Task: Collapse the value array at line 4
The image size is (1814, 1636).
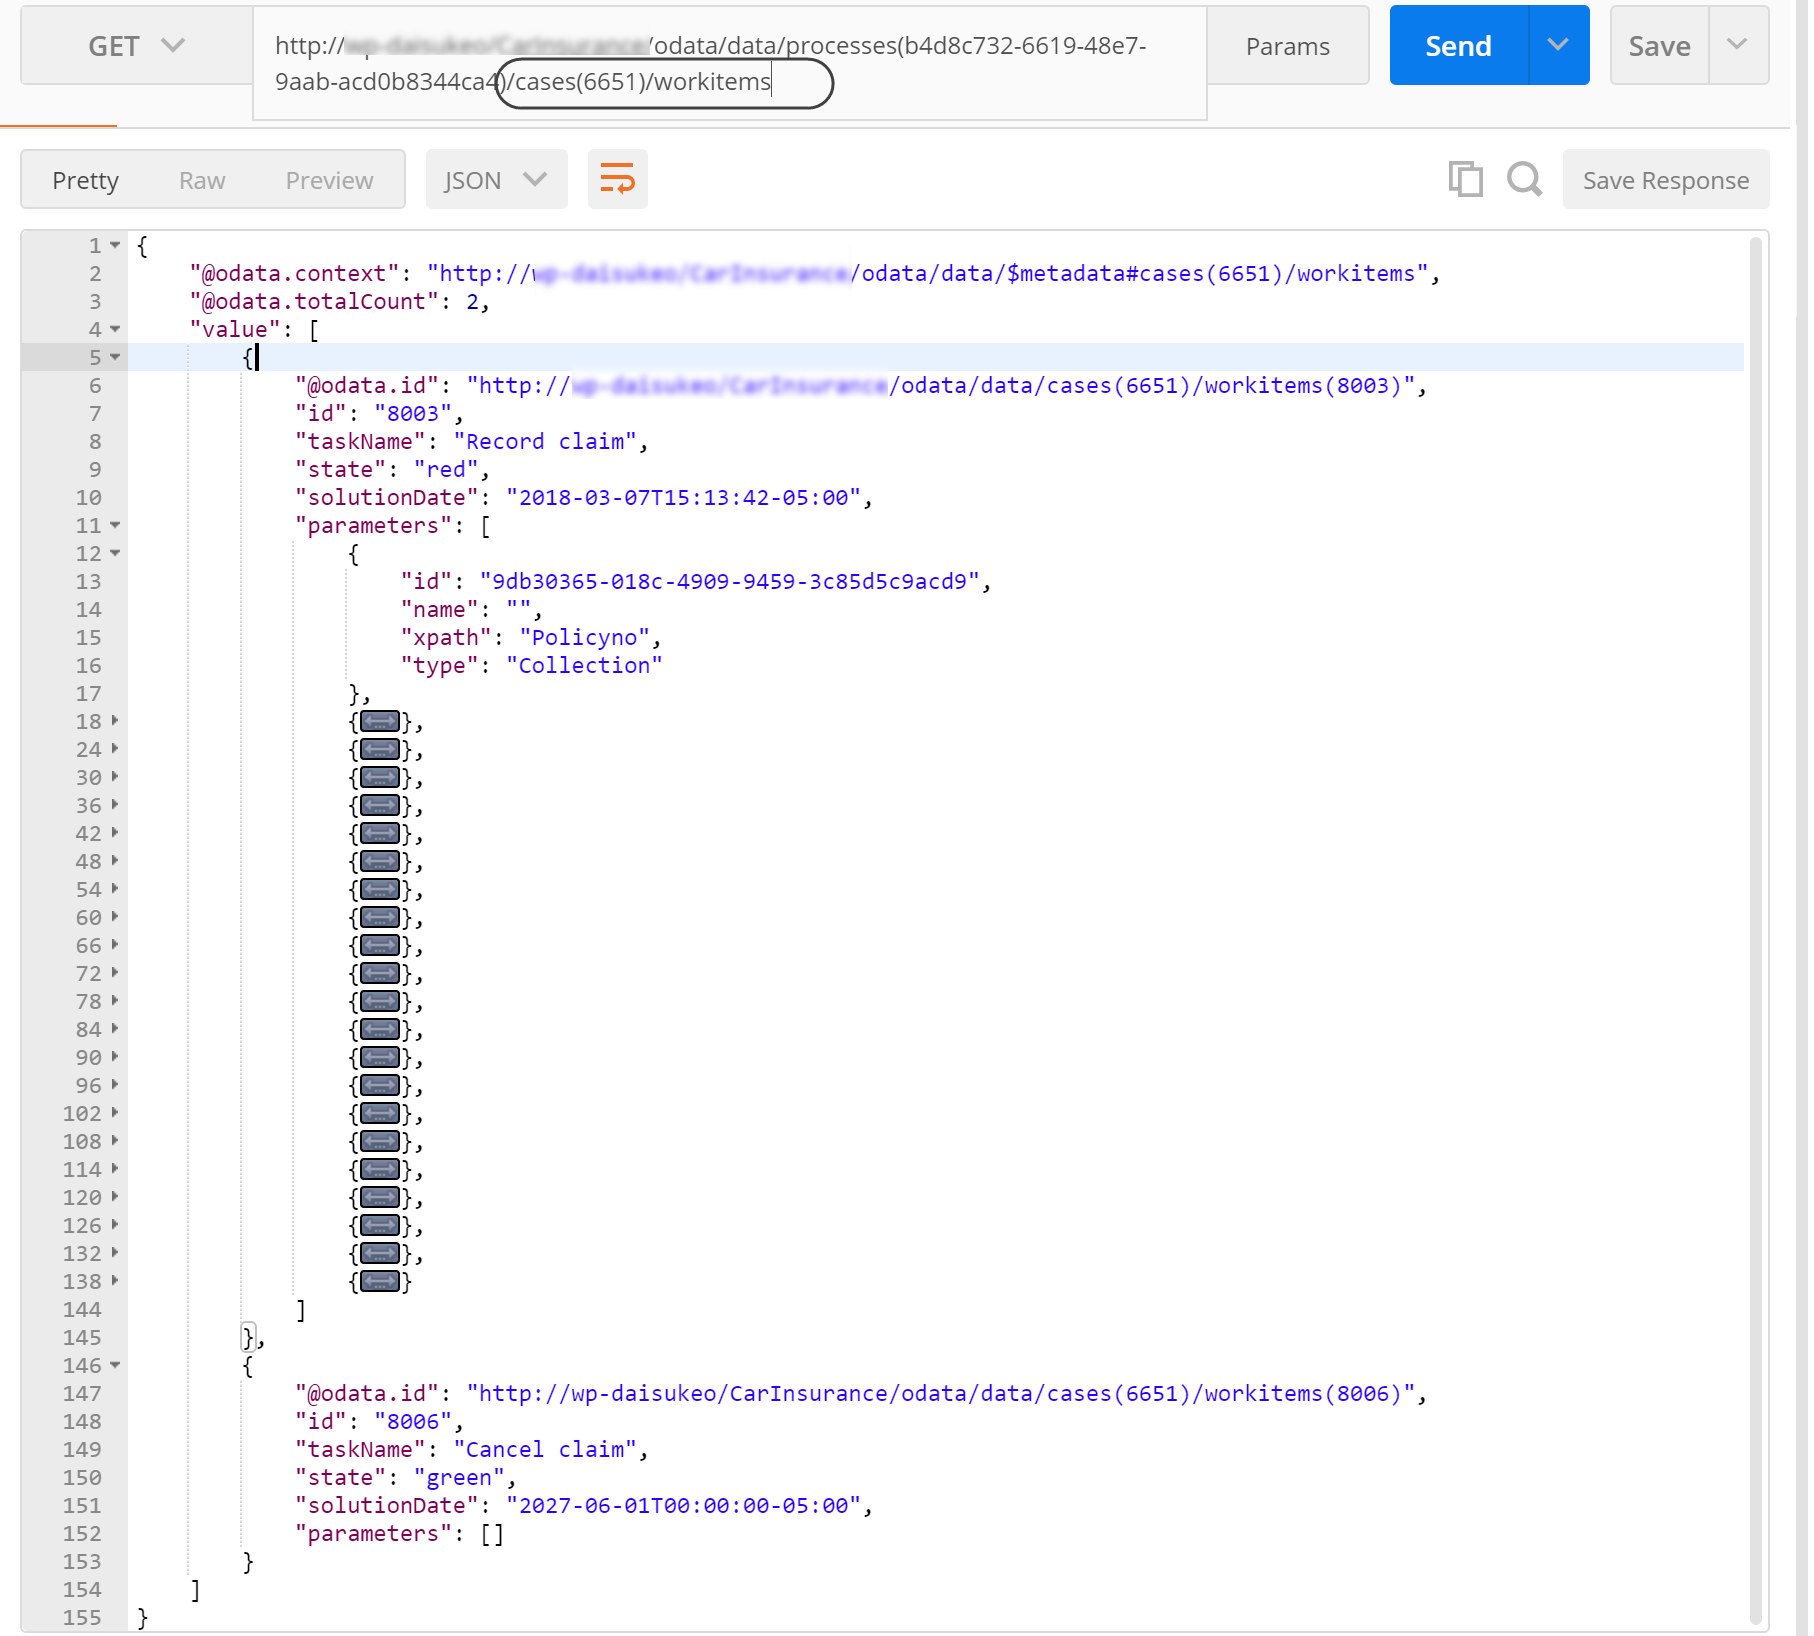Action: pyautogui.click(x=115, y=329)
